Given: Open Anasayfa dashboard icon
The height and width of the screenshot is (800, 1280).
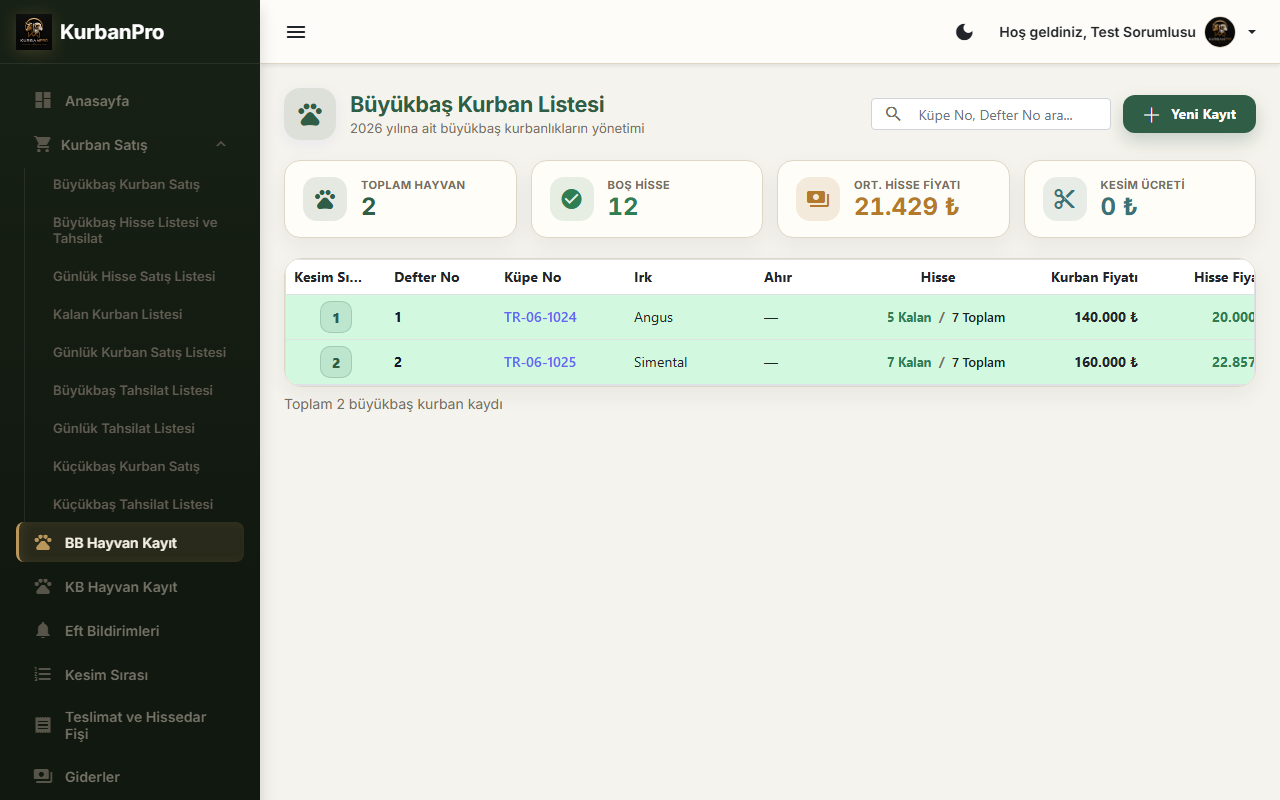Looking at the screenshot, I should [43, 101].
